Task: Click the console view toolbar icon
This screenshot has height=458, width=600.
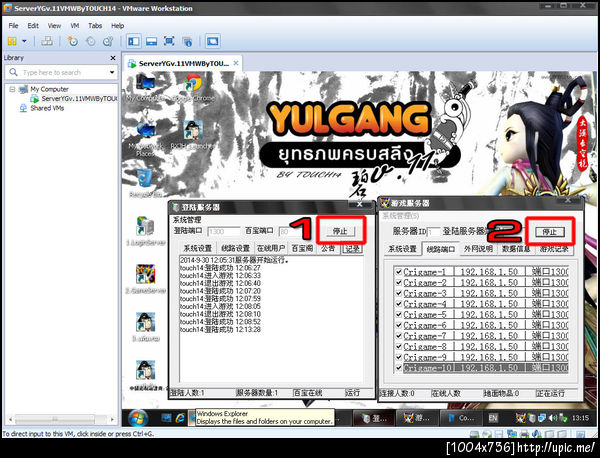Action: [x=213, y=41]
